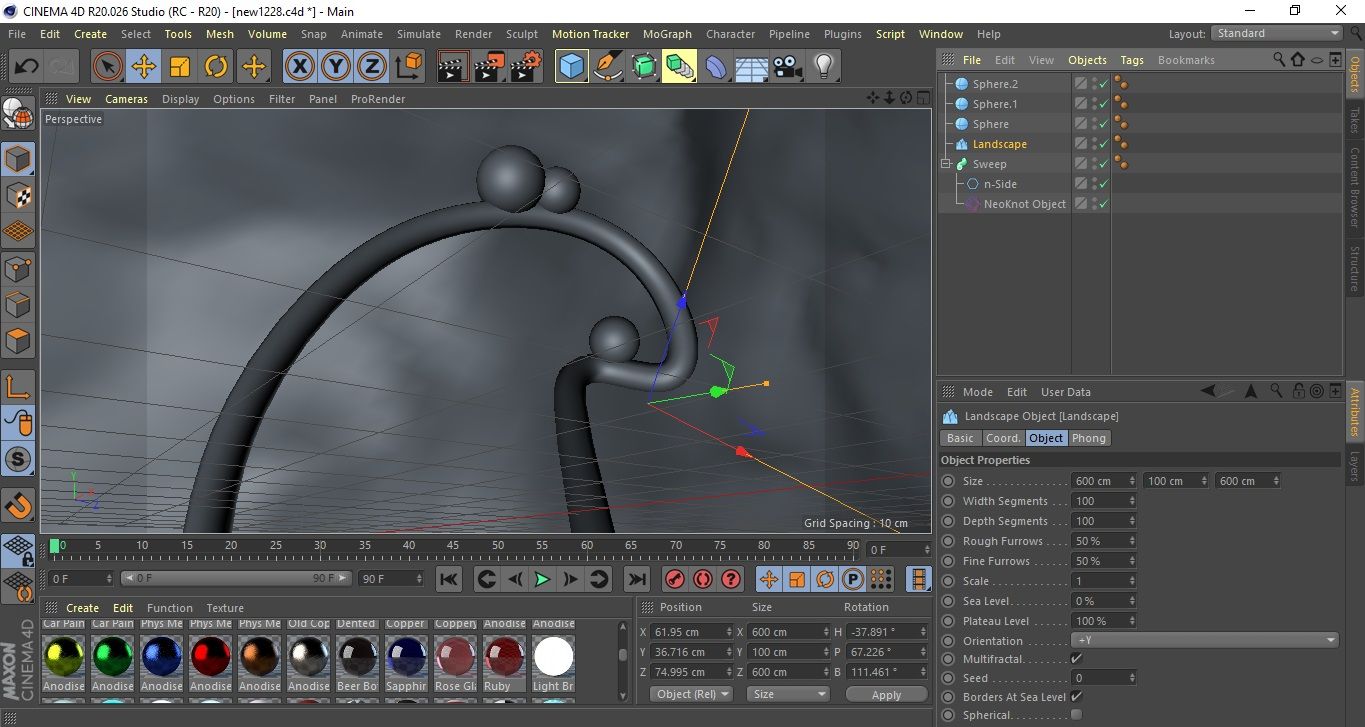The width and height of the screenshot is (1365, 727).
Task: Go to start of animation
Action: (x=449, y=579)
